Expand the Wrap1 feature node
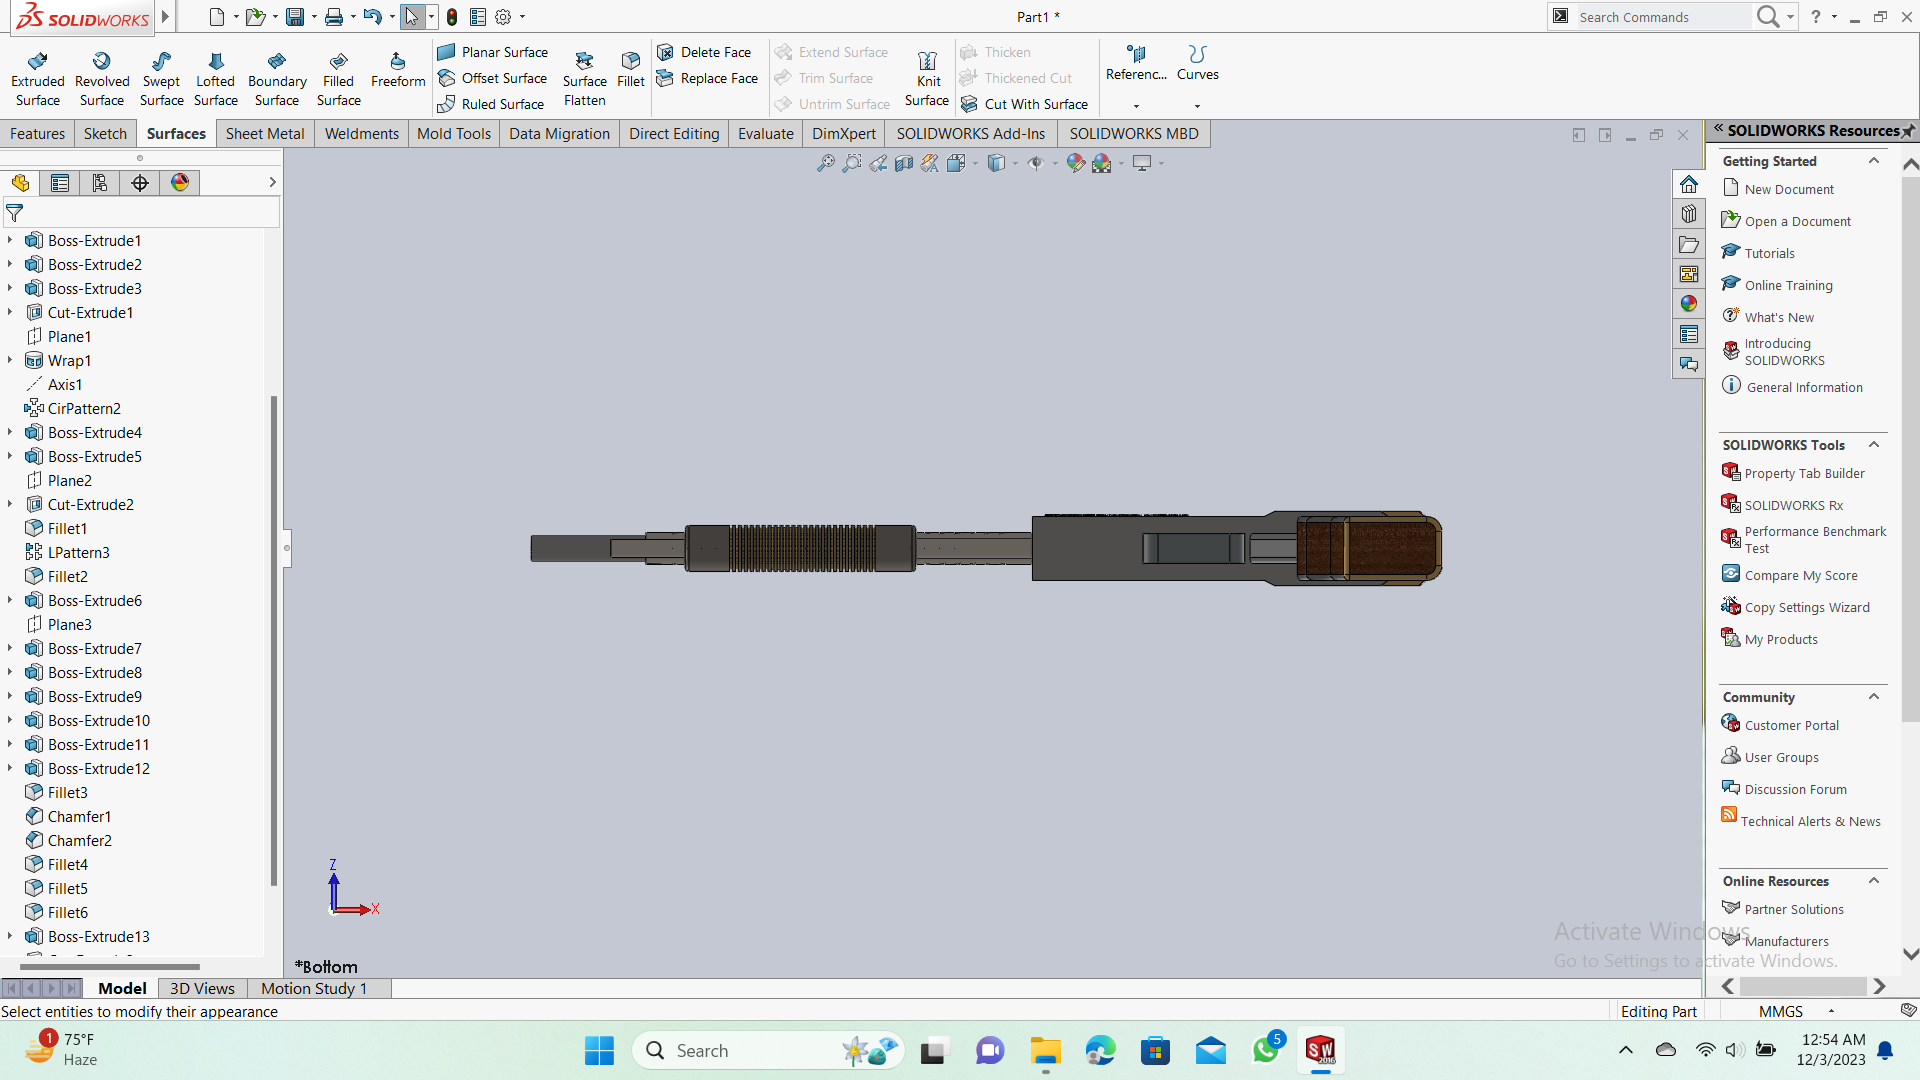This screenshot has height=1080, width=1920. click(10, 360)
